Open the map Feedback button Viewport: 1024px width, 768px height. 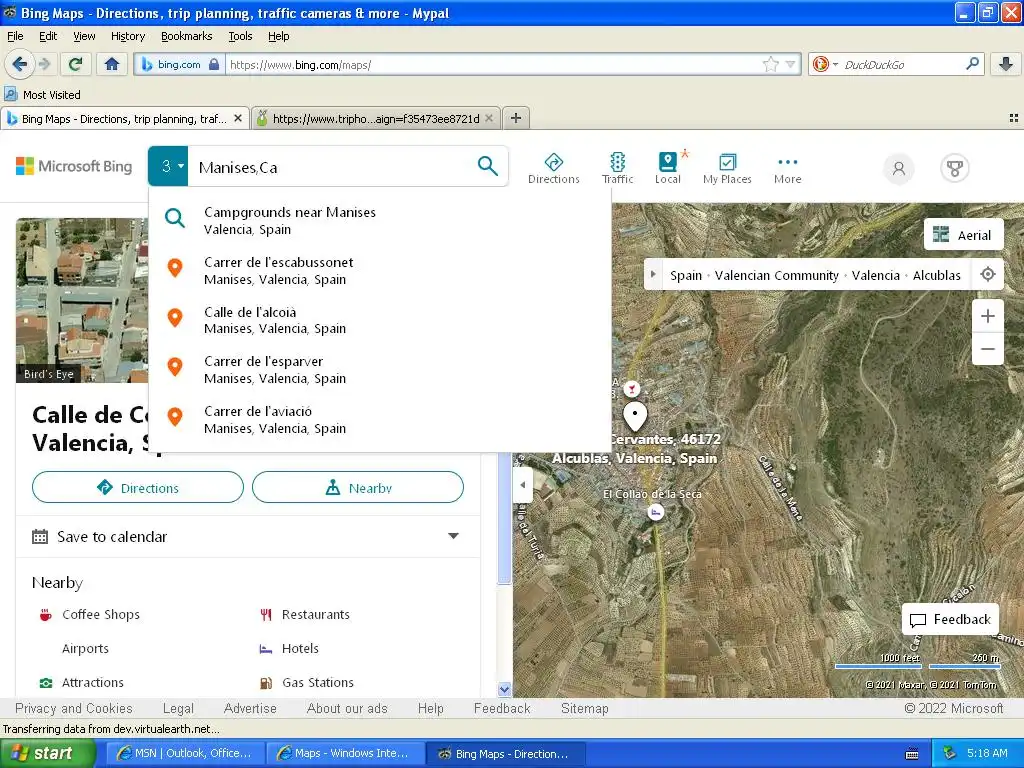[950, 619]
